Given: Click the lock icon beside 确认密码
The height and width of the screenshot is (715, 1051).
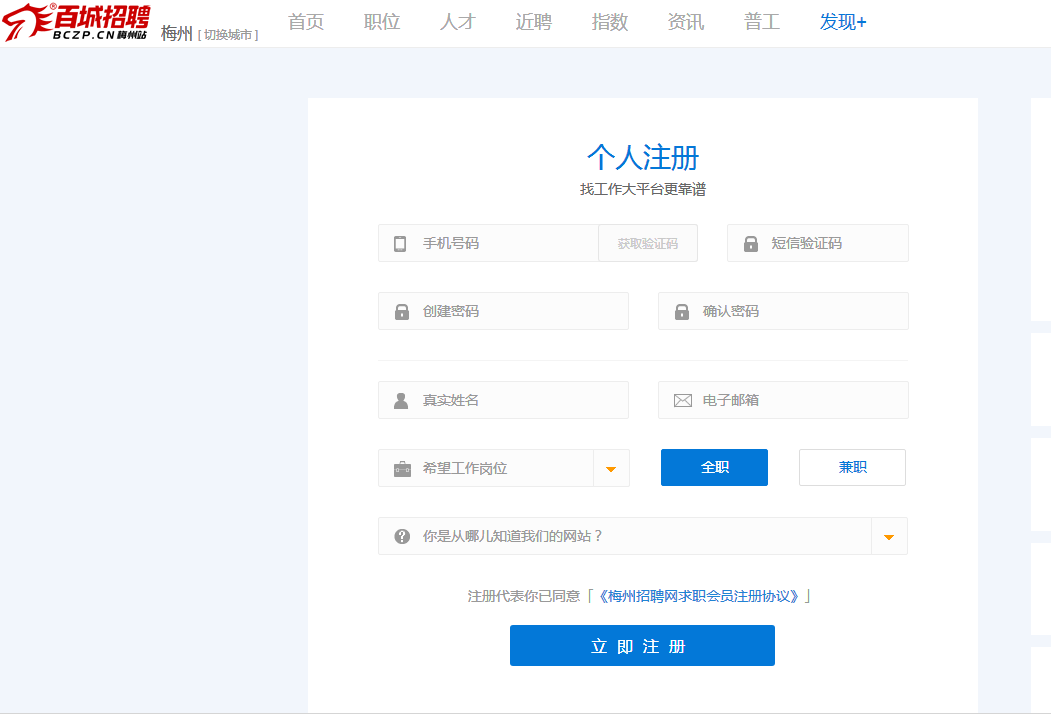Looking at the screenshot, I should coord(682,312).
